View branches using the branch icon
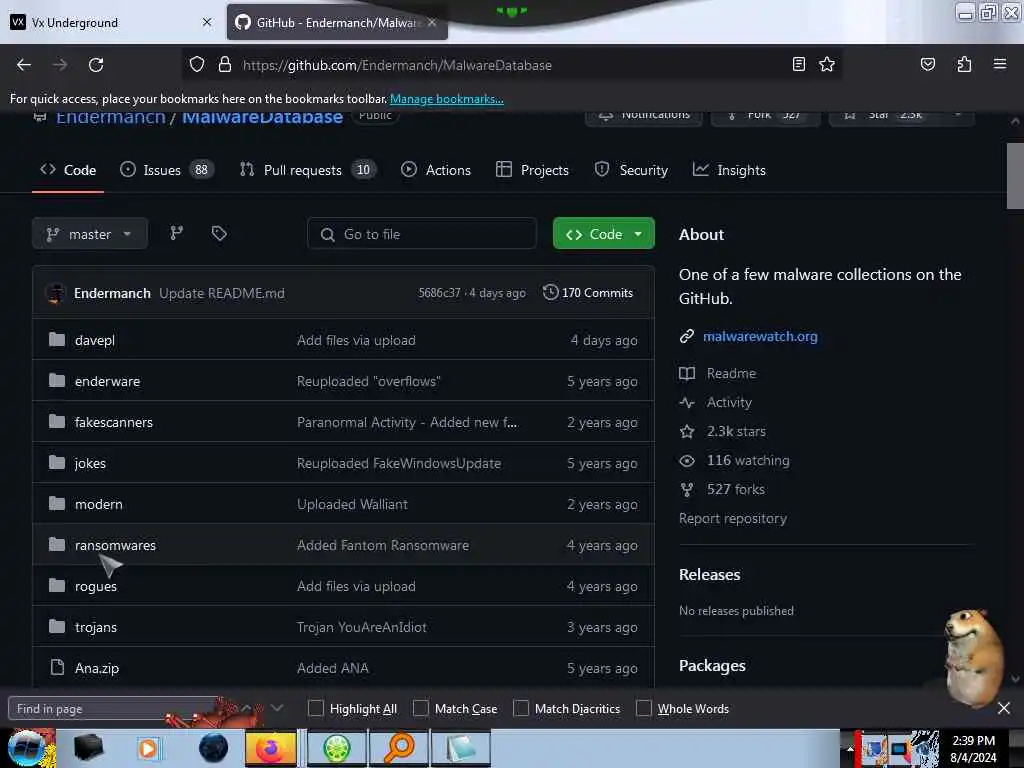This screenshot has width=1024, height=768. pos(176,233)
